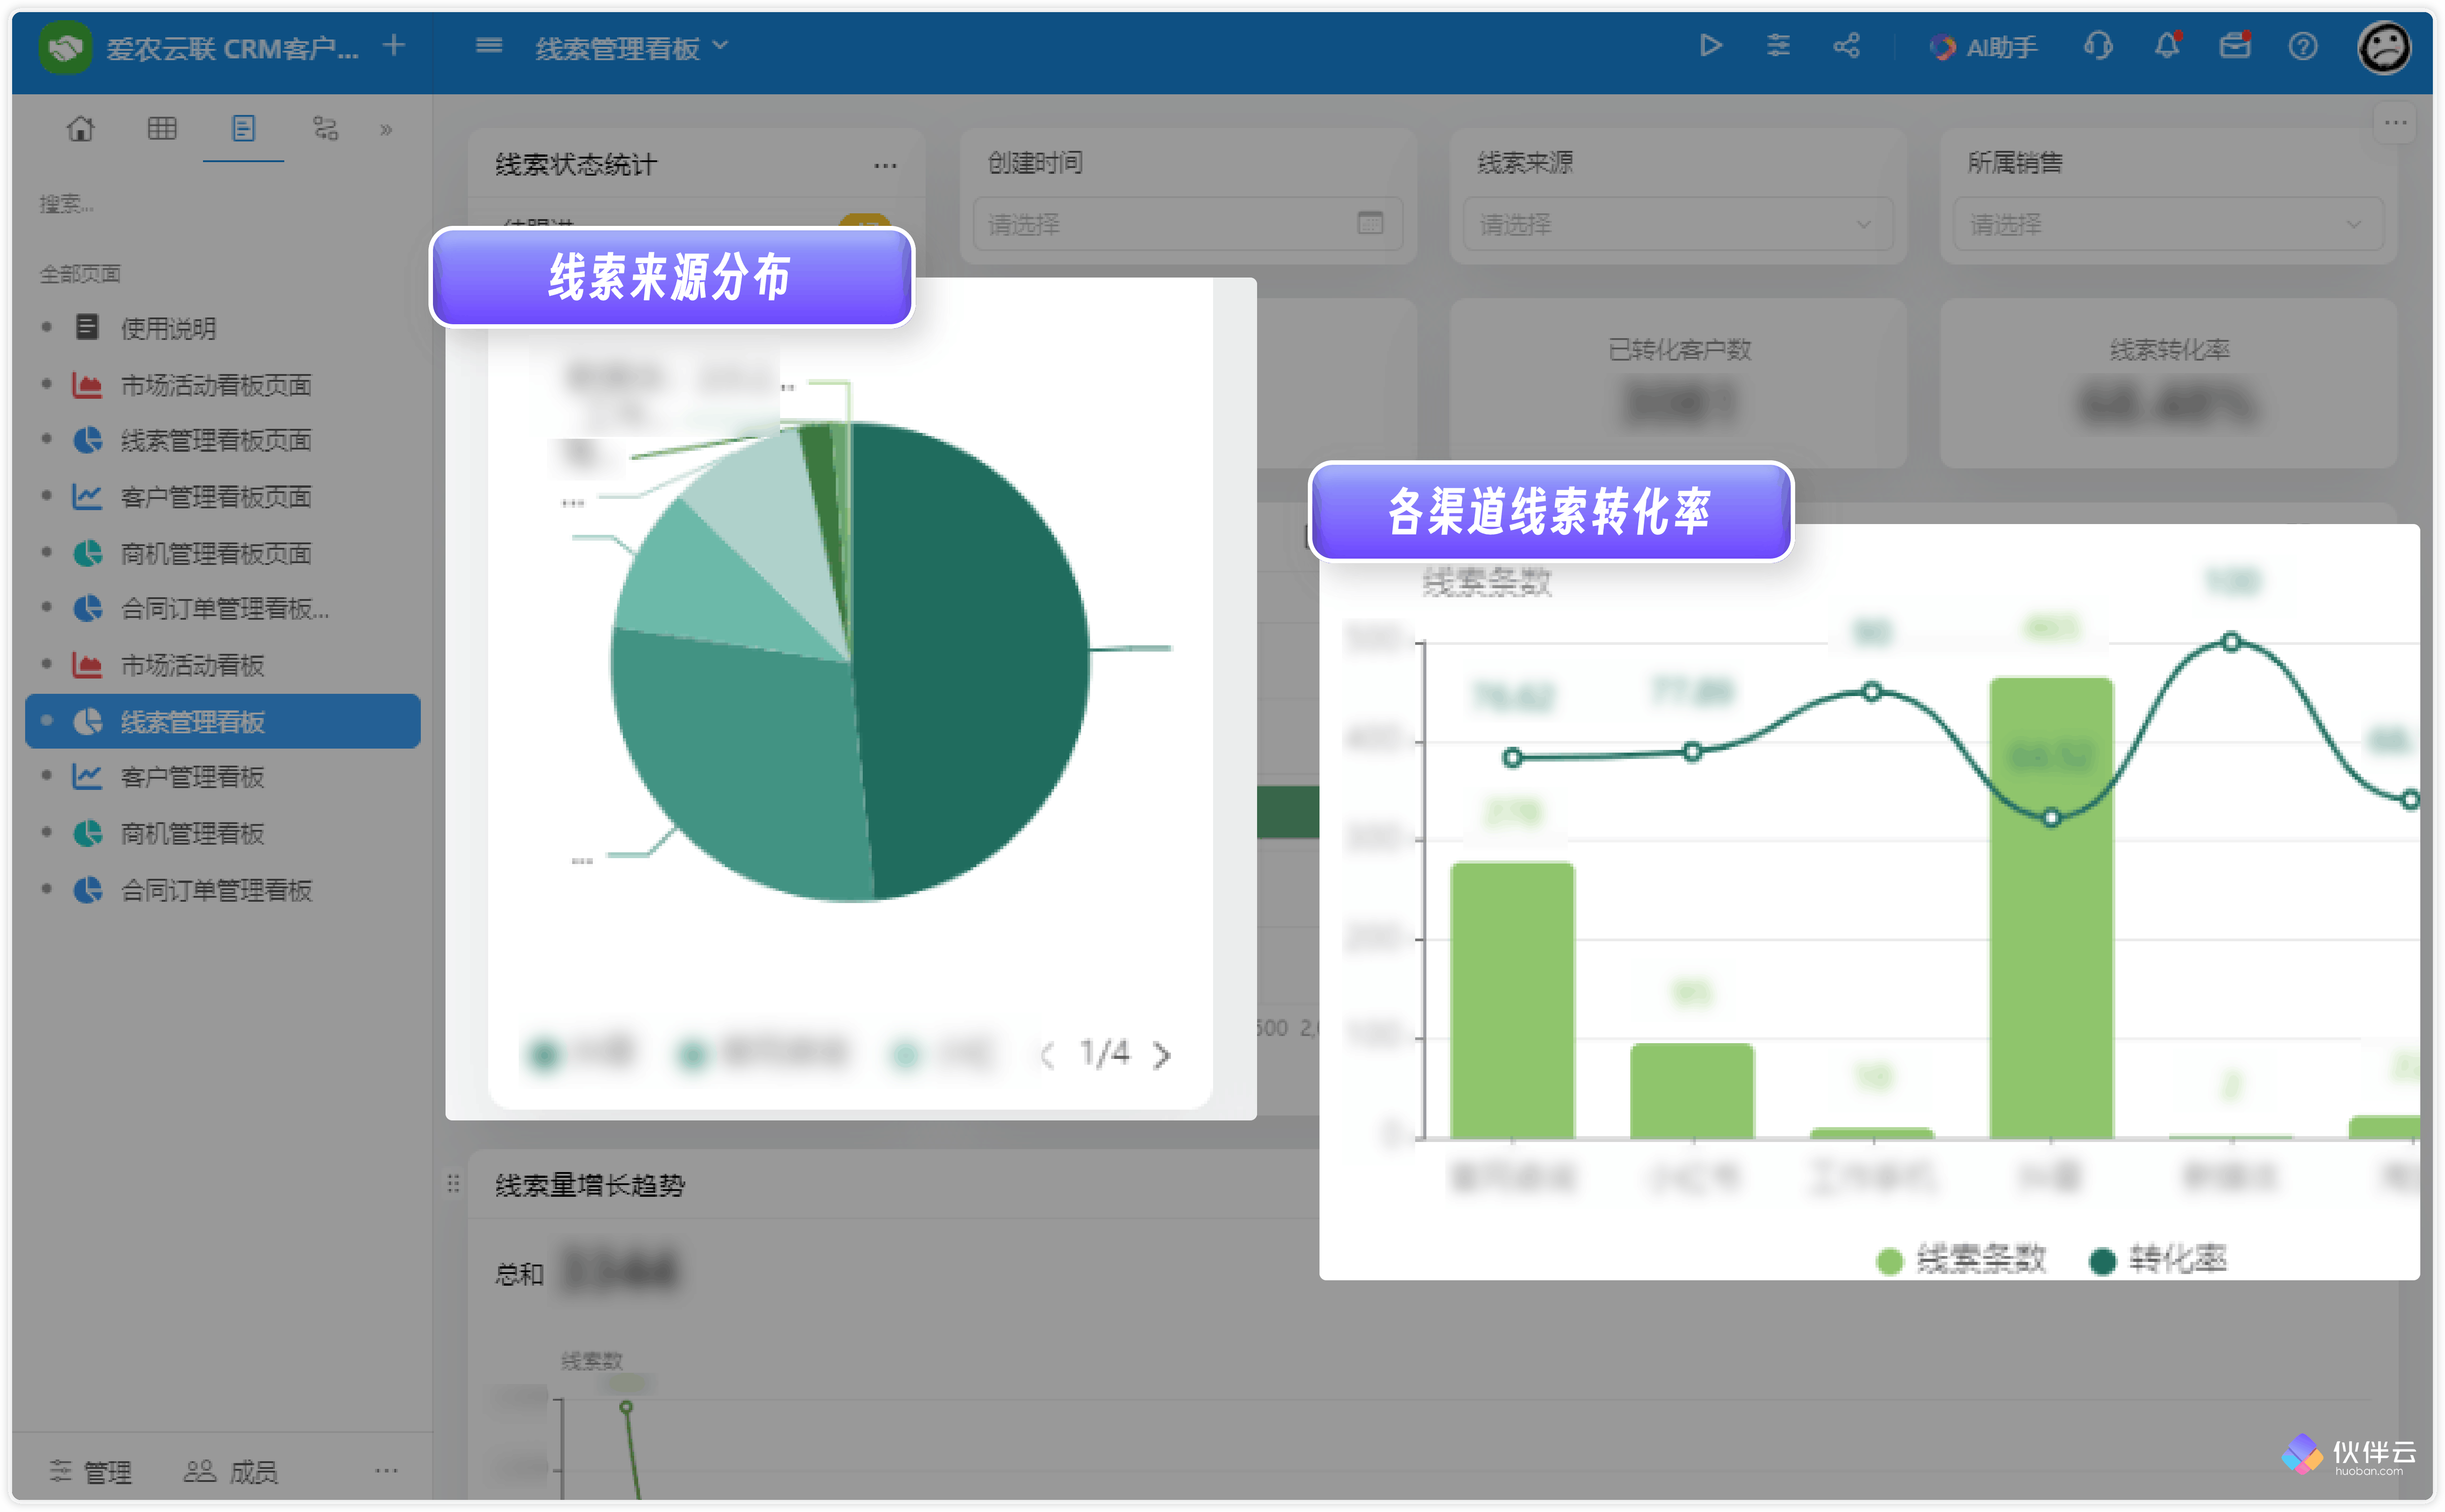Open 客户管理看板 in sidebar
Viewport: 2445px width, 1512px height.
click(222, 777)
